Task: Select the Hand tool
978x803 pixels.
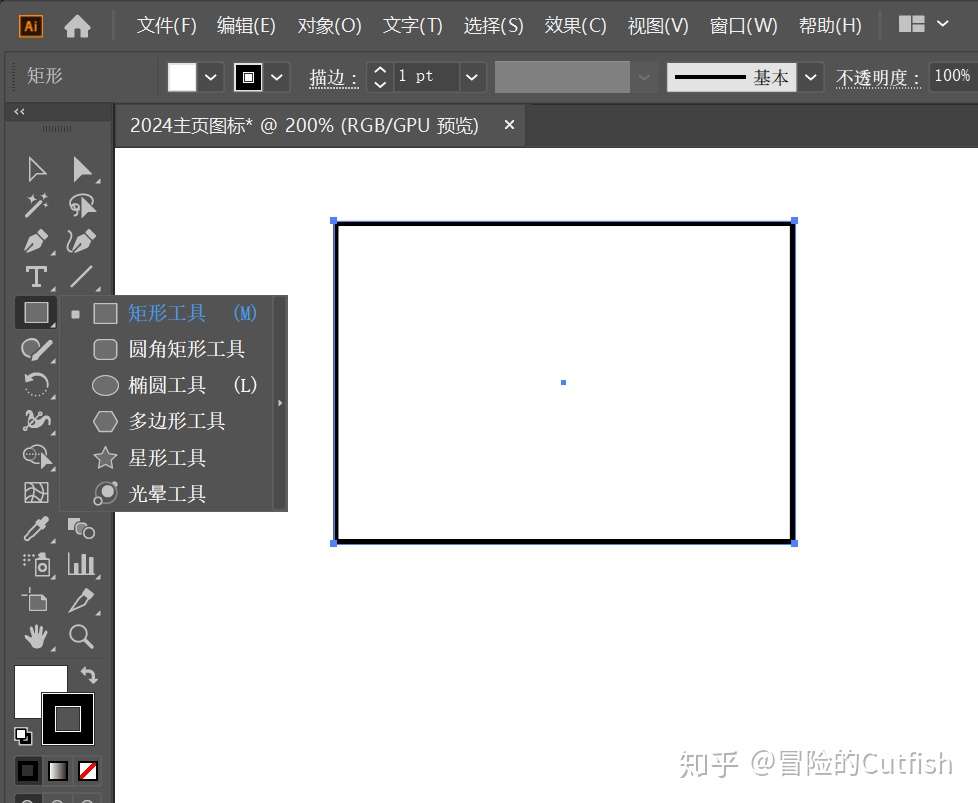Action: 36,637
